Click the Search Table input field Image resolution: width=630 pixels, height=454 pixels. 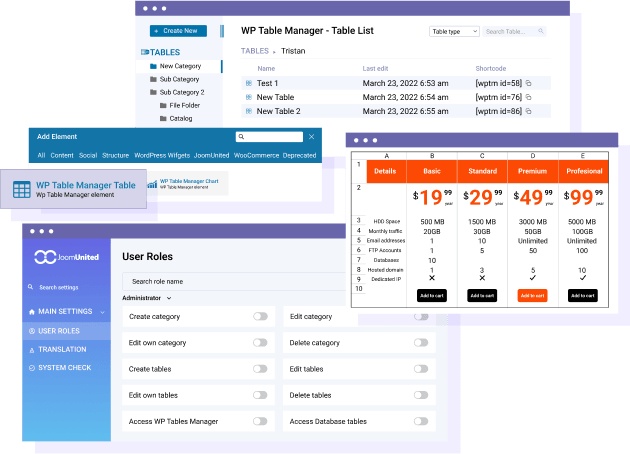click(514, 31)
